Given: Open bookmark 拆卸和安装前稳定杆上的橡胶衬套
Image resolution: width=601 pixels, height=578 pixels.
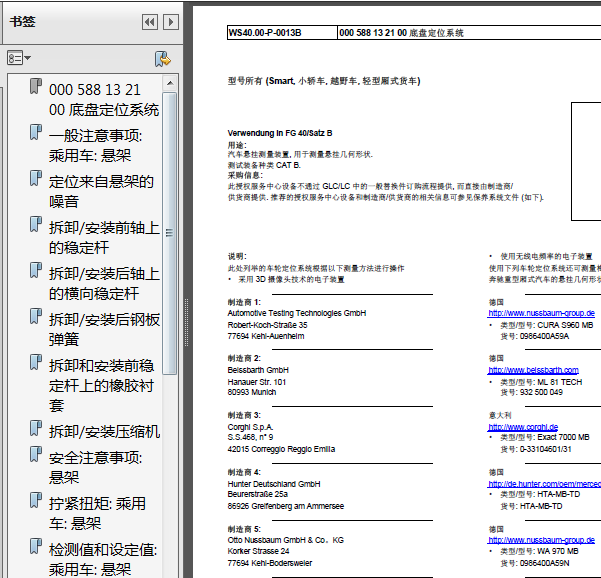Looking at the screenshot, I should click(x=101, y=385).
